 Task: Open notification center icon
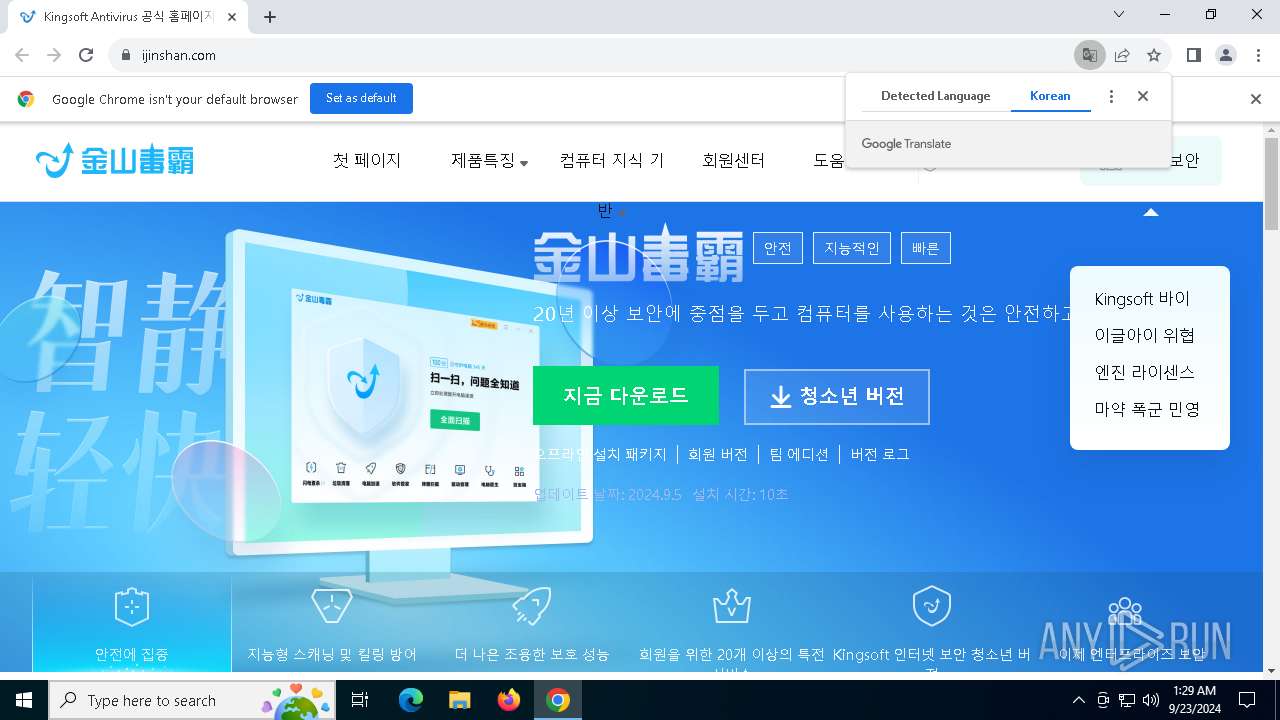(1247, 700)
